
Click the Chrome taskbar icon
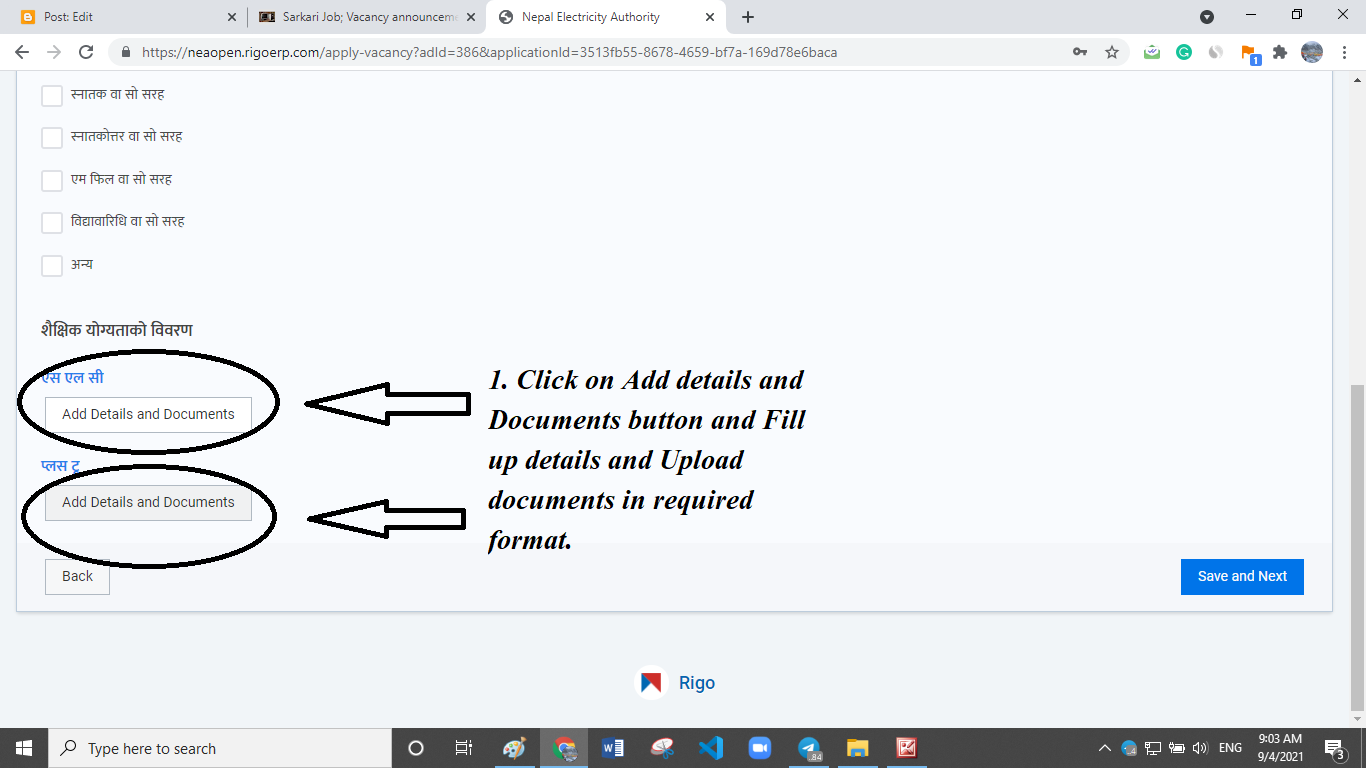[x=564, y=748]
